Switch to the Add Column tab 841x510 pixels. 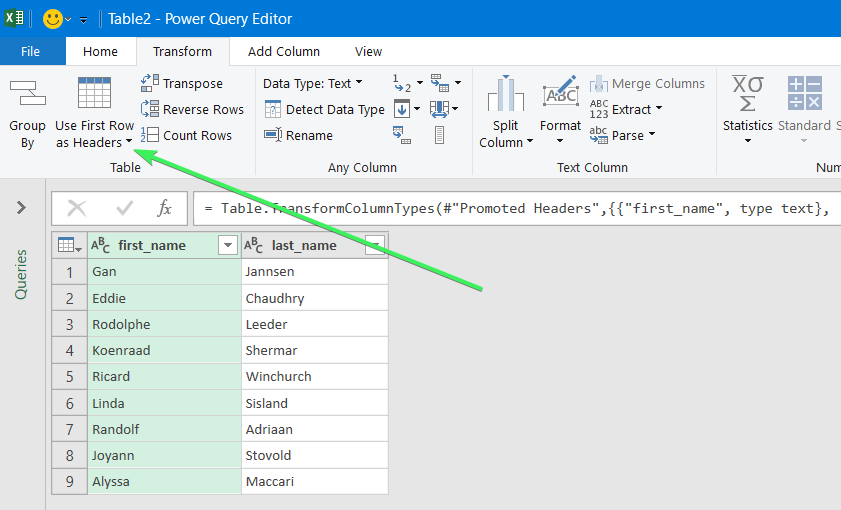click(x=284, y=51)
